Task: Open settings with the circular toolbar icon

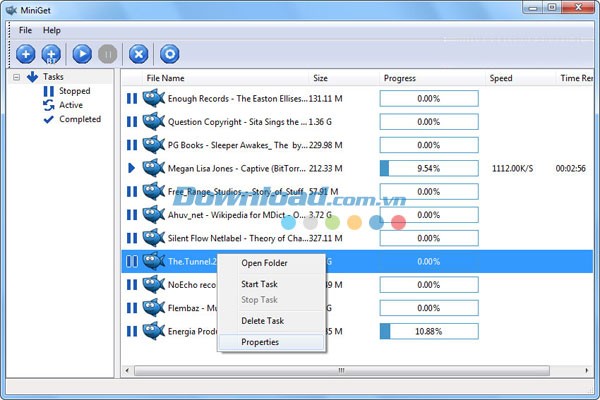Action: click(169, 54)
